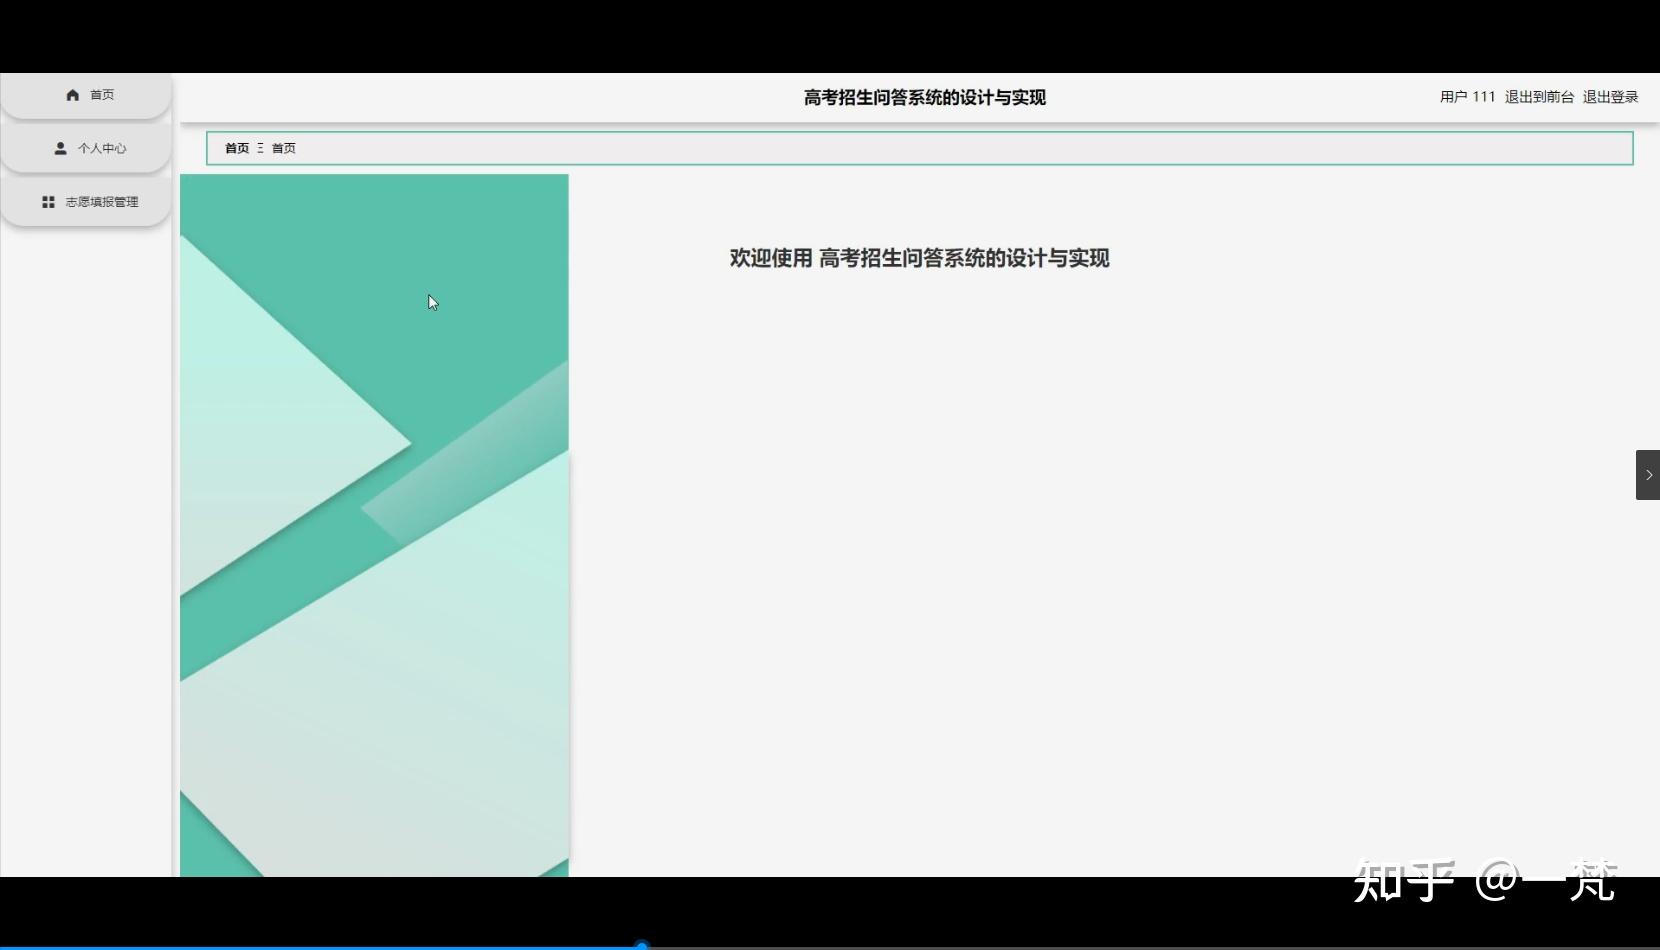Viewport: 1660px width, 950px height.
Task: Click the list icon inside the breadcrumb bar
Action: 259,147
